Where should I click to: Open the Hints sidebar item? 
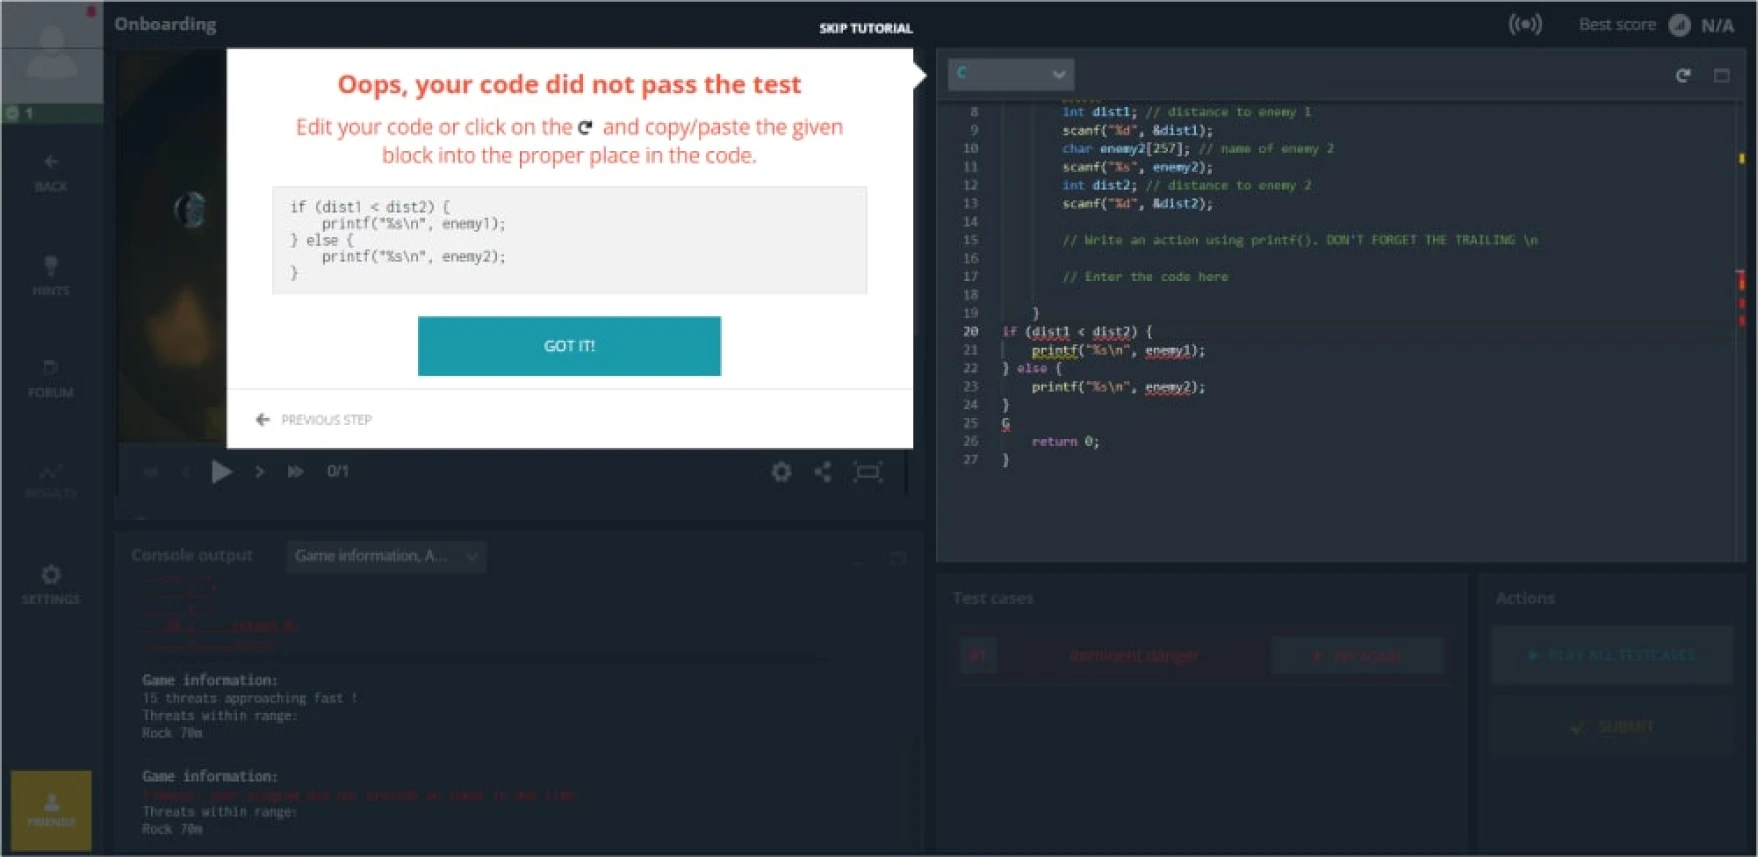pos(51,275)
